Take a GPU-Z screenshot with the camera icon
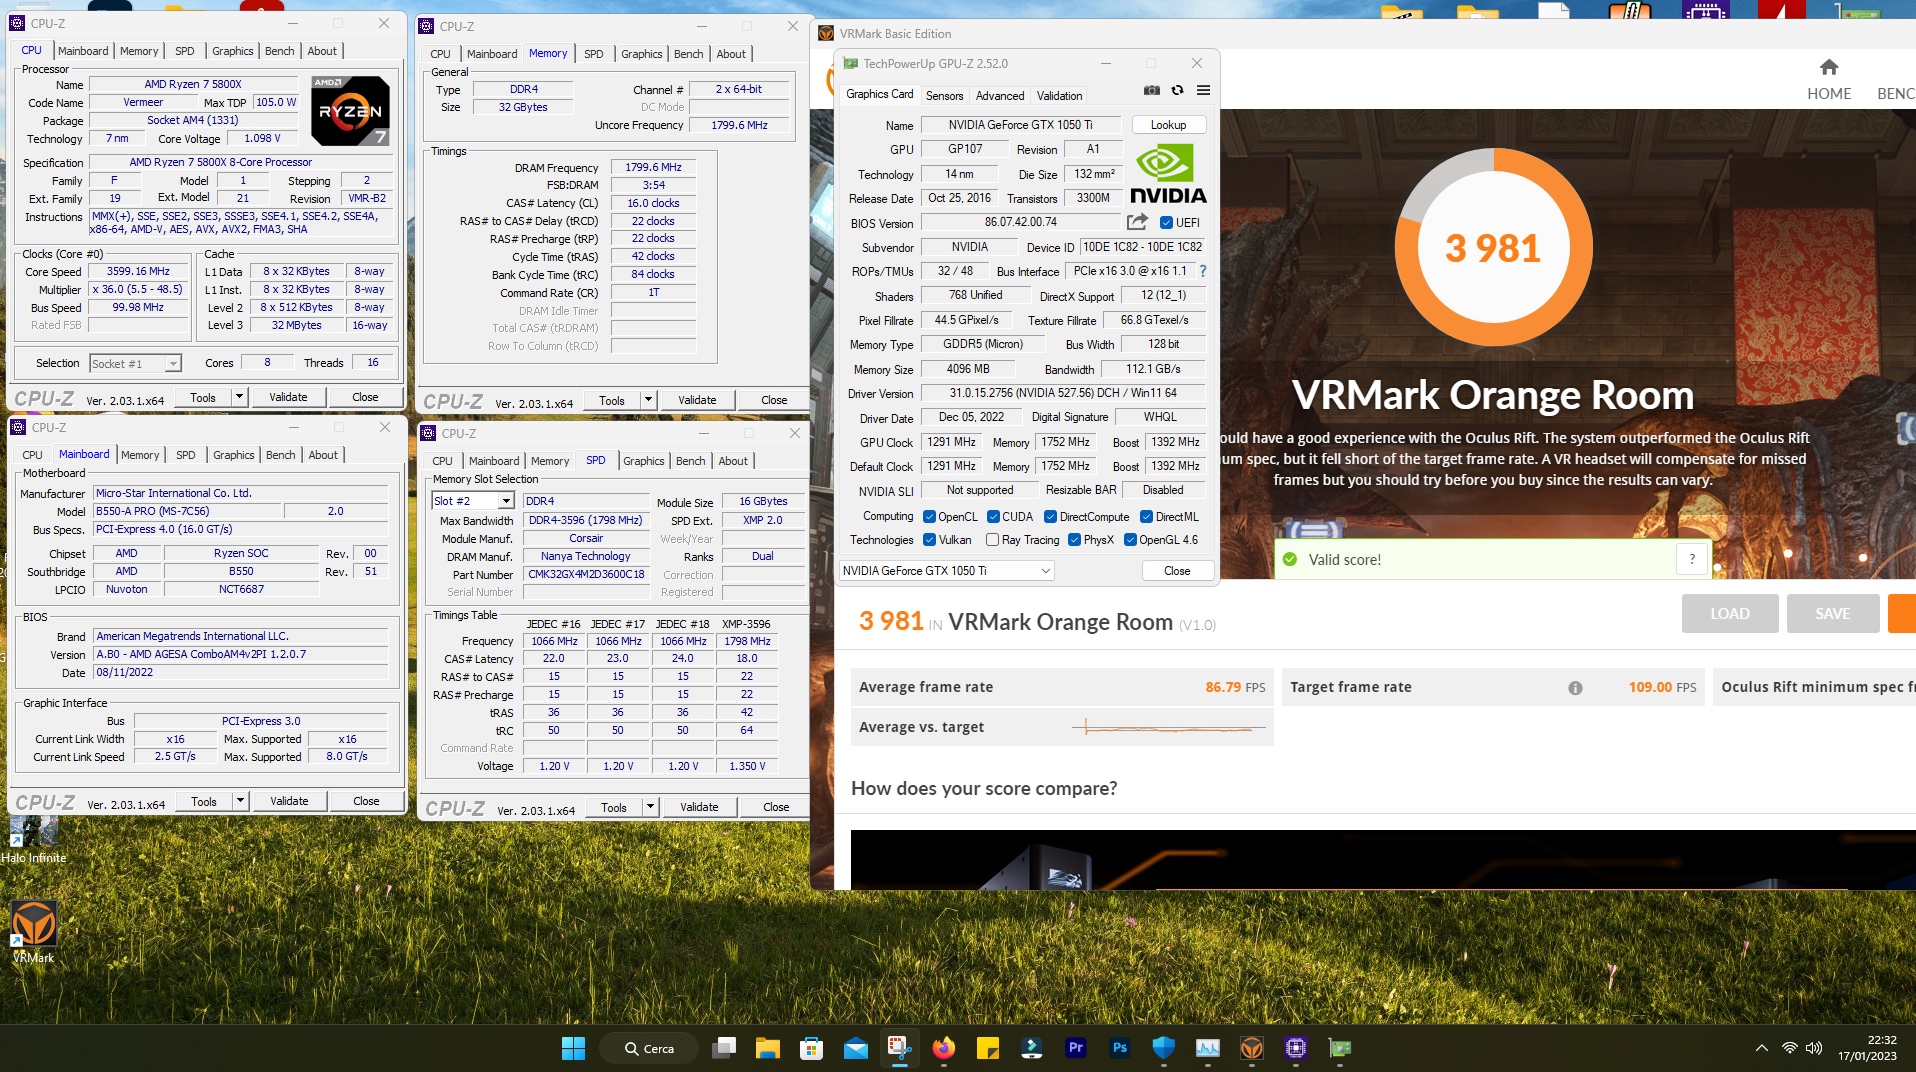This screenshot has height=1072, width=1916. [x=1152, y=90]
